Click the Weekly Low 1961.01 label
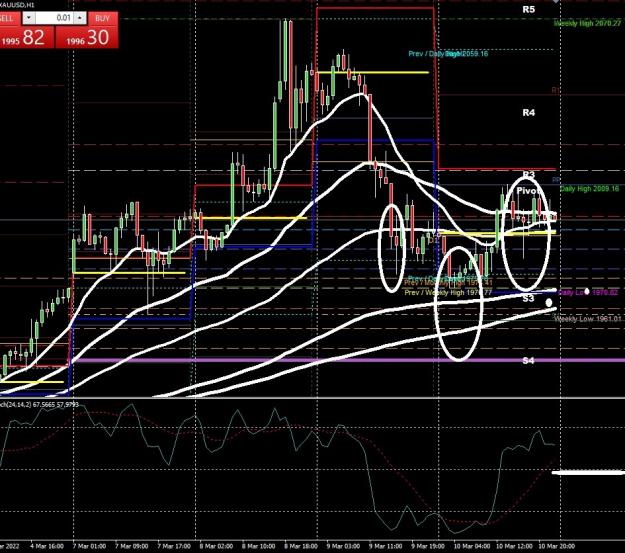The height and width of the screenshot is (553, 625). pos(588,319)
